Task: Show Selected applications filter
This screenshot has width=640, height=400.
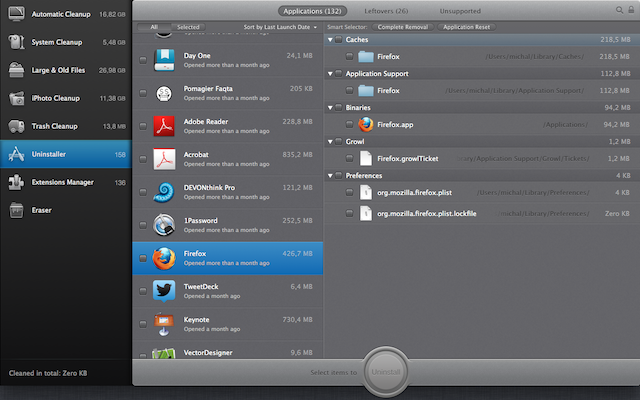Action: 188,27
